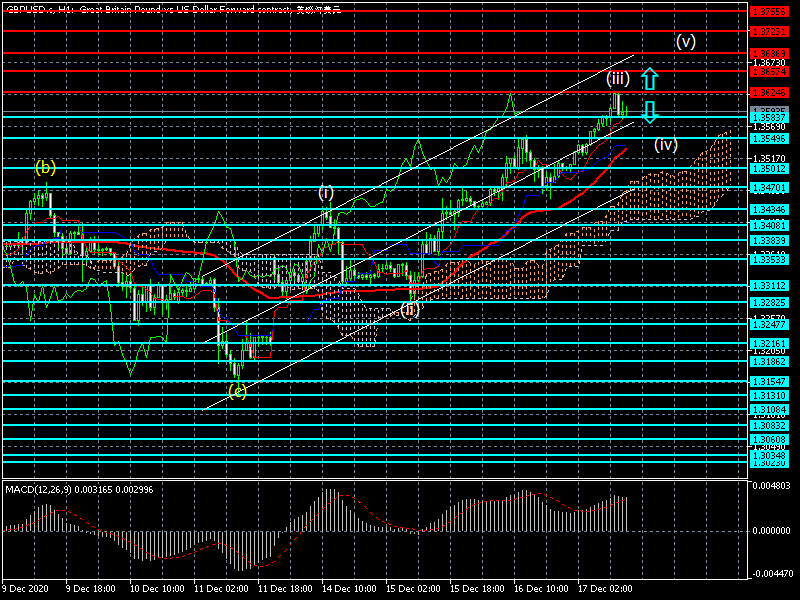The width and height of the screenshot is (800, 600).
Task: Click the GBPUSD H1 chart title text
Action: [x=170, y=8]
